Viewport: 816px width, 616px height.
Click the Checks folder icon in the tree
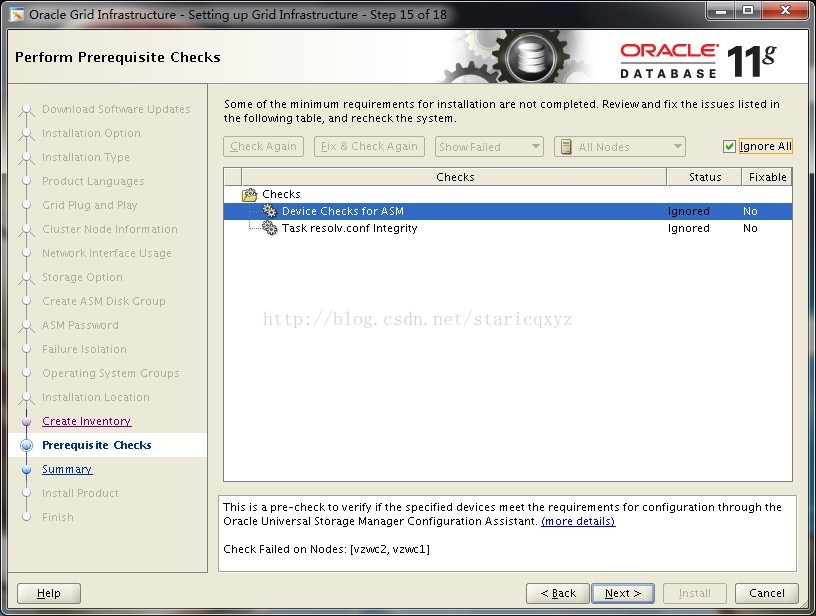(250, 195)
